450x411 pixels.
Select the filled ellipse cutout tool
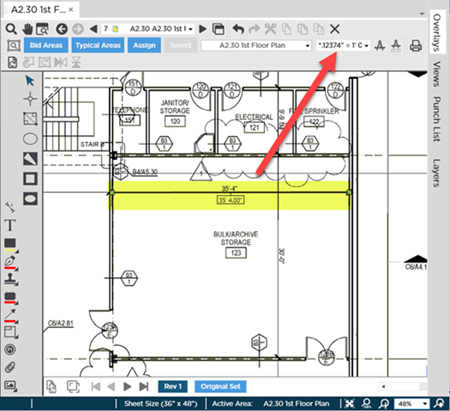point(30,199)
